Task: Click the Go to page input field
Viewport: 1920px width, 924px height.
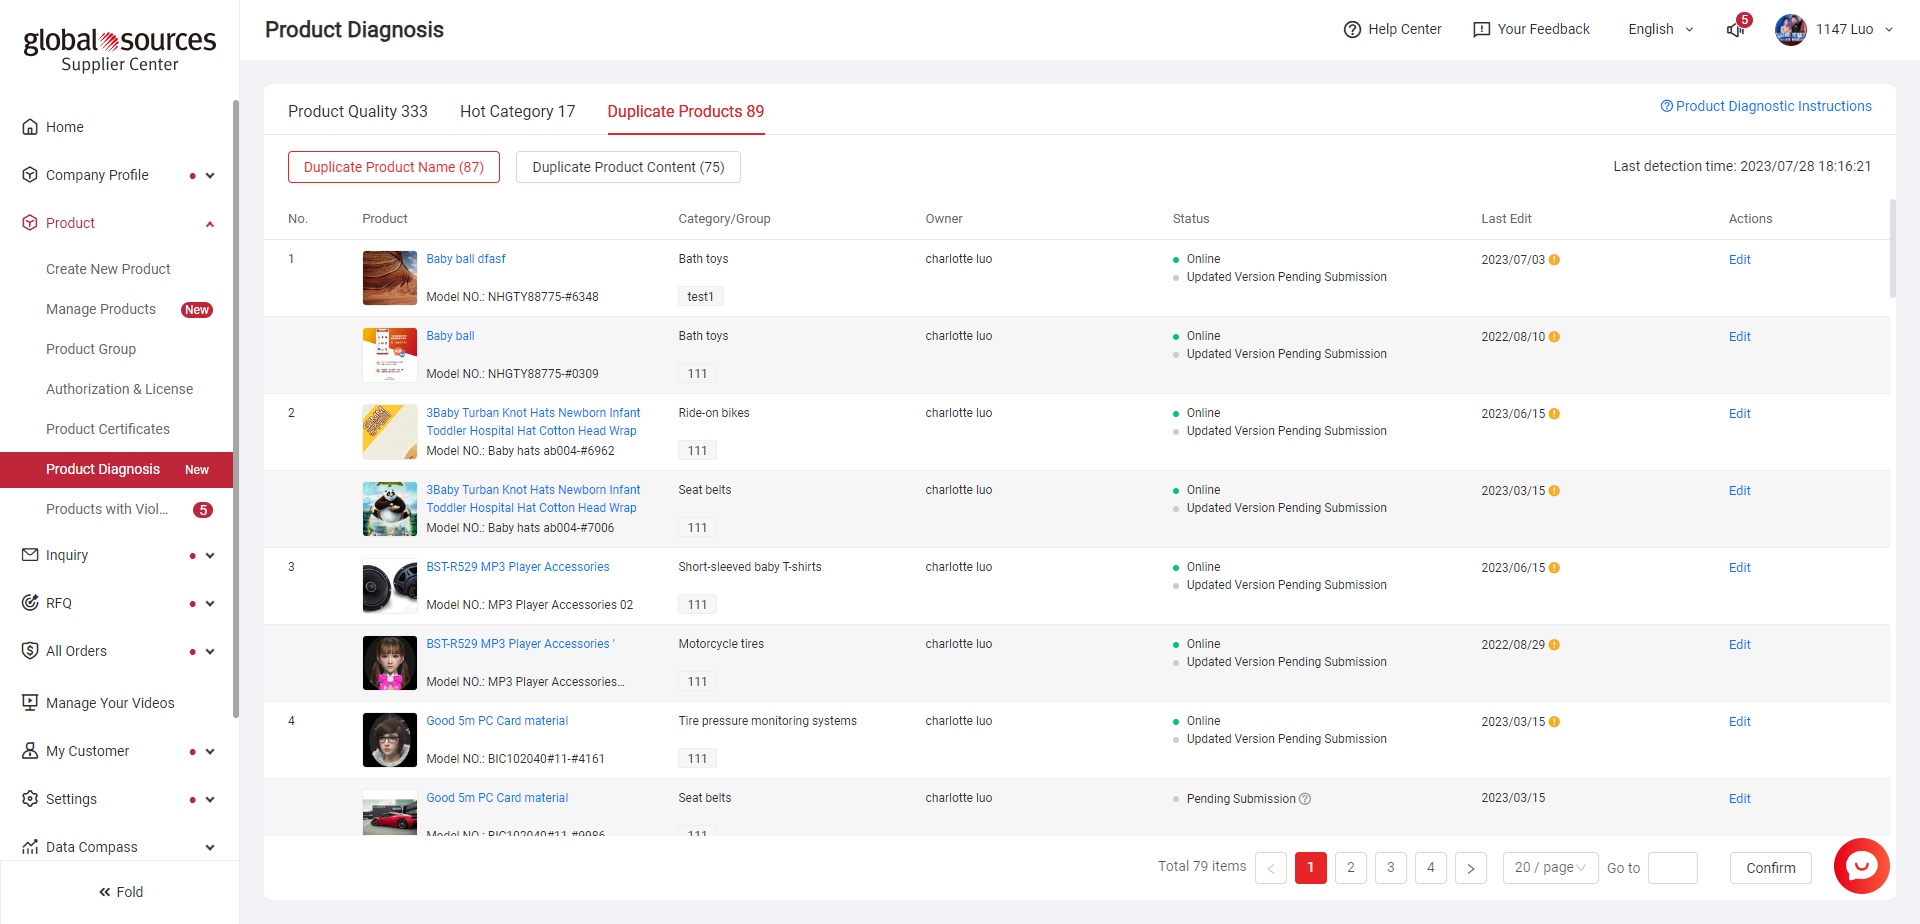Action: [1672, 868]
